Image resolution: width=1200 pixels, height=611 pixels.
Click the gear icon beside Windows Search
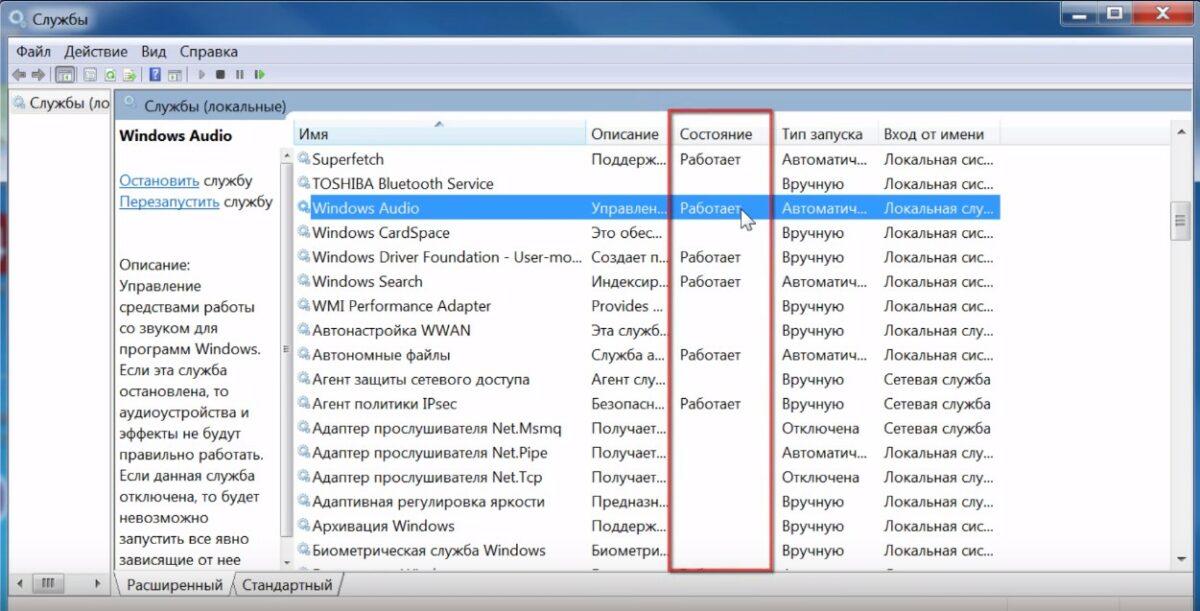(304, 282)
